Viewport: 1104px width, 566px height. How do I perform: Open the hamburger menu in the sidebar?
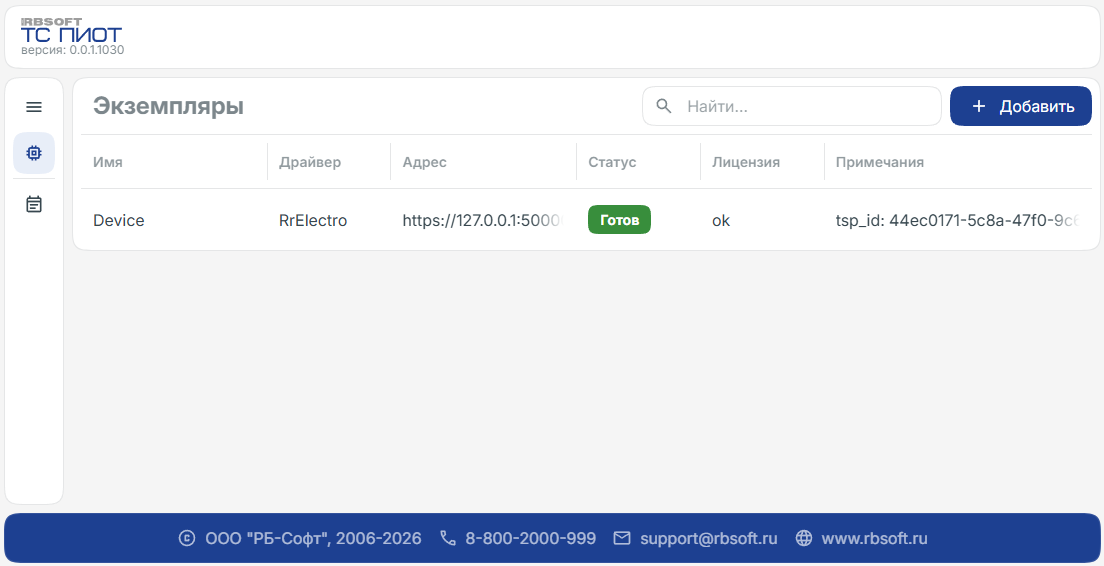(34, 107)
